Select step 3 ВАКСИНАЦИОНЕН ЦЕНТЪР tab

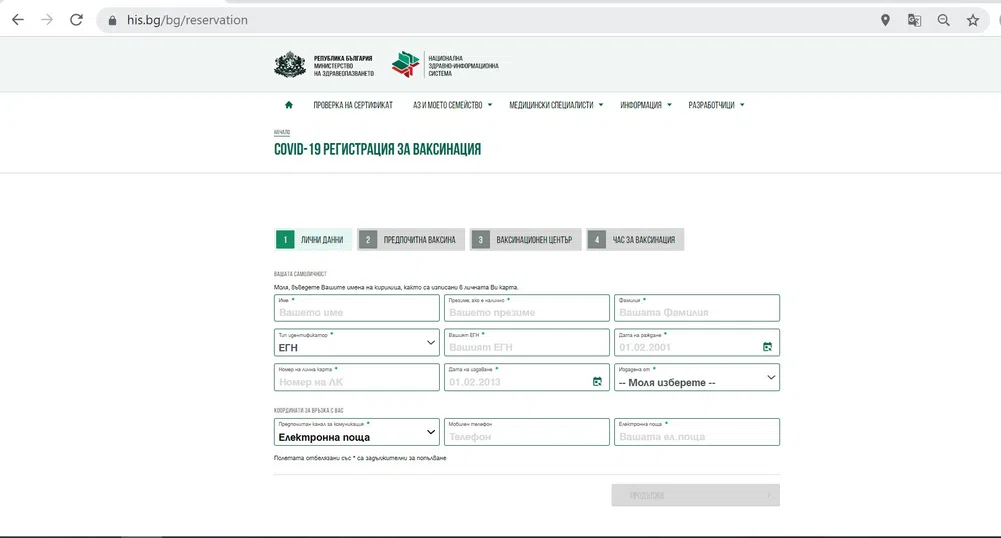526,240
